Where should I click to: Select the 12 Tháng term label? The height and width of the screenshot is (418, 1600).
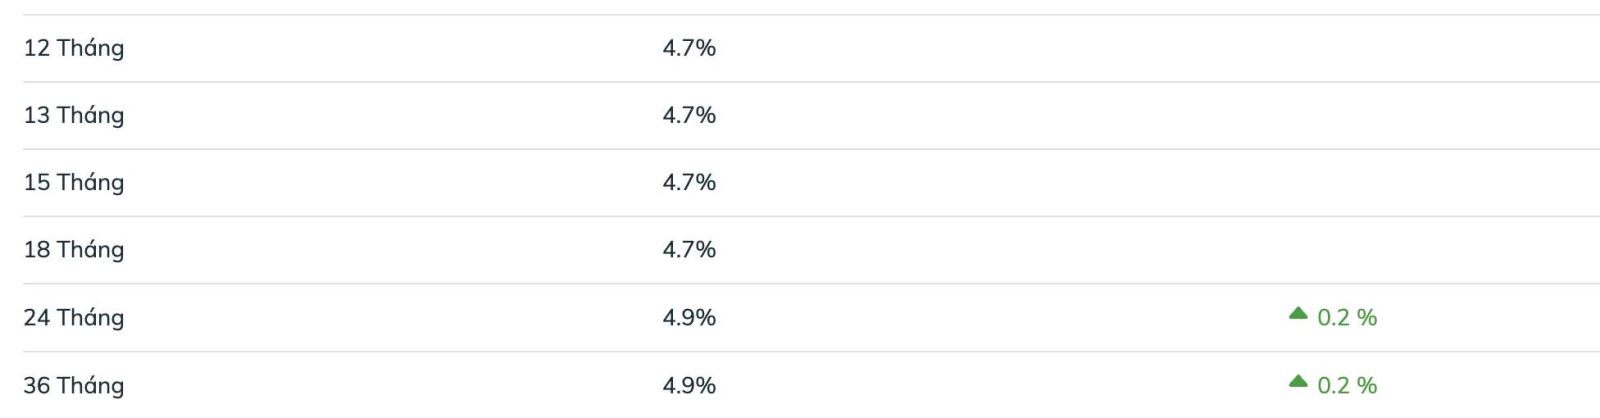[x=74, y=48]
